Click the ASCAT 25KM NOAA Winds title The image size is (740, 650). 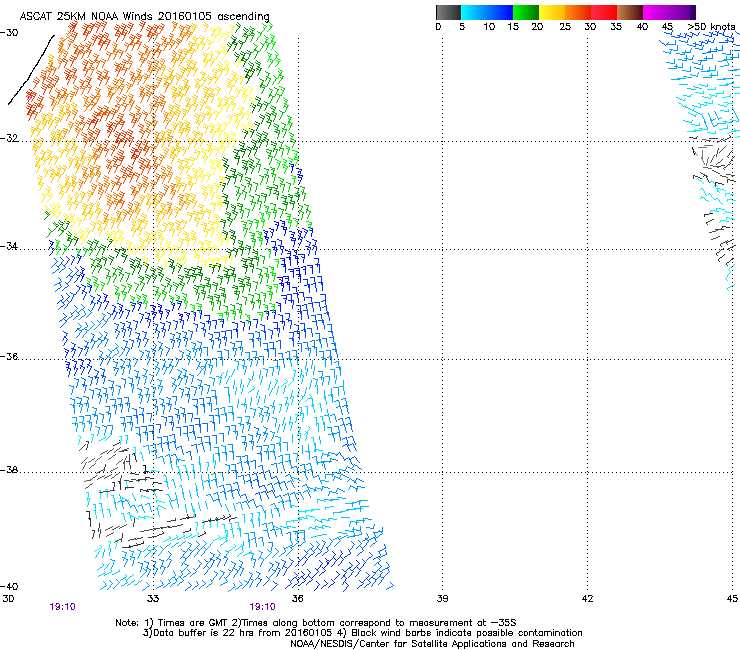144,16
